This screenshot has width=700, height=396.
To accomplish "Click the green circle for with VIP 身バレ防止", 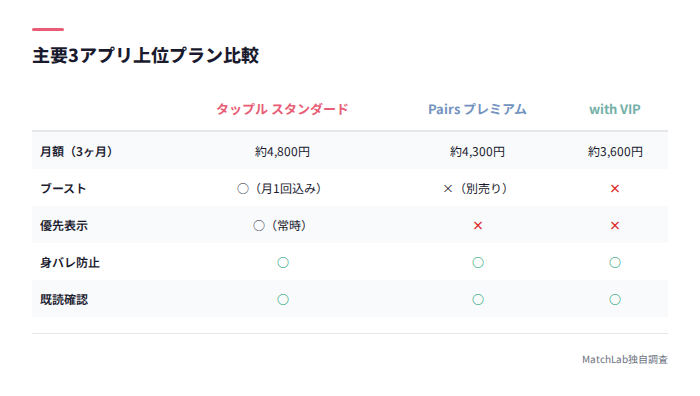I will point(615,263).
